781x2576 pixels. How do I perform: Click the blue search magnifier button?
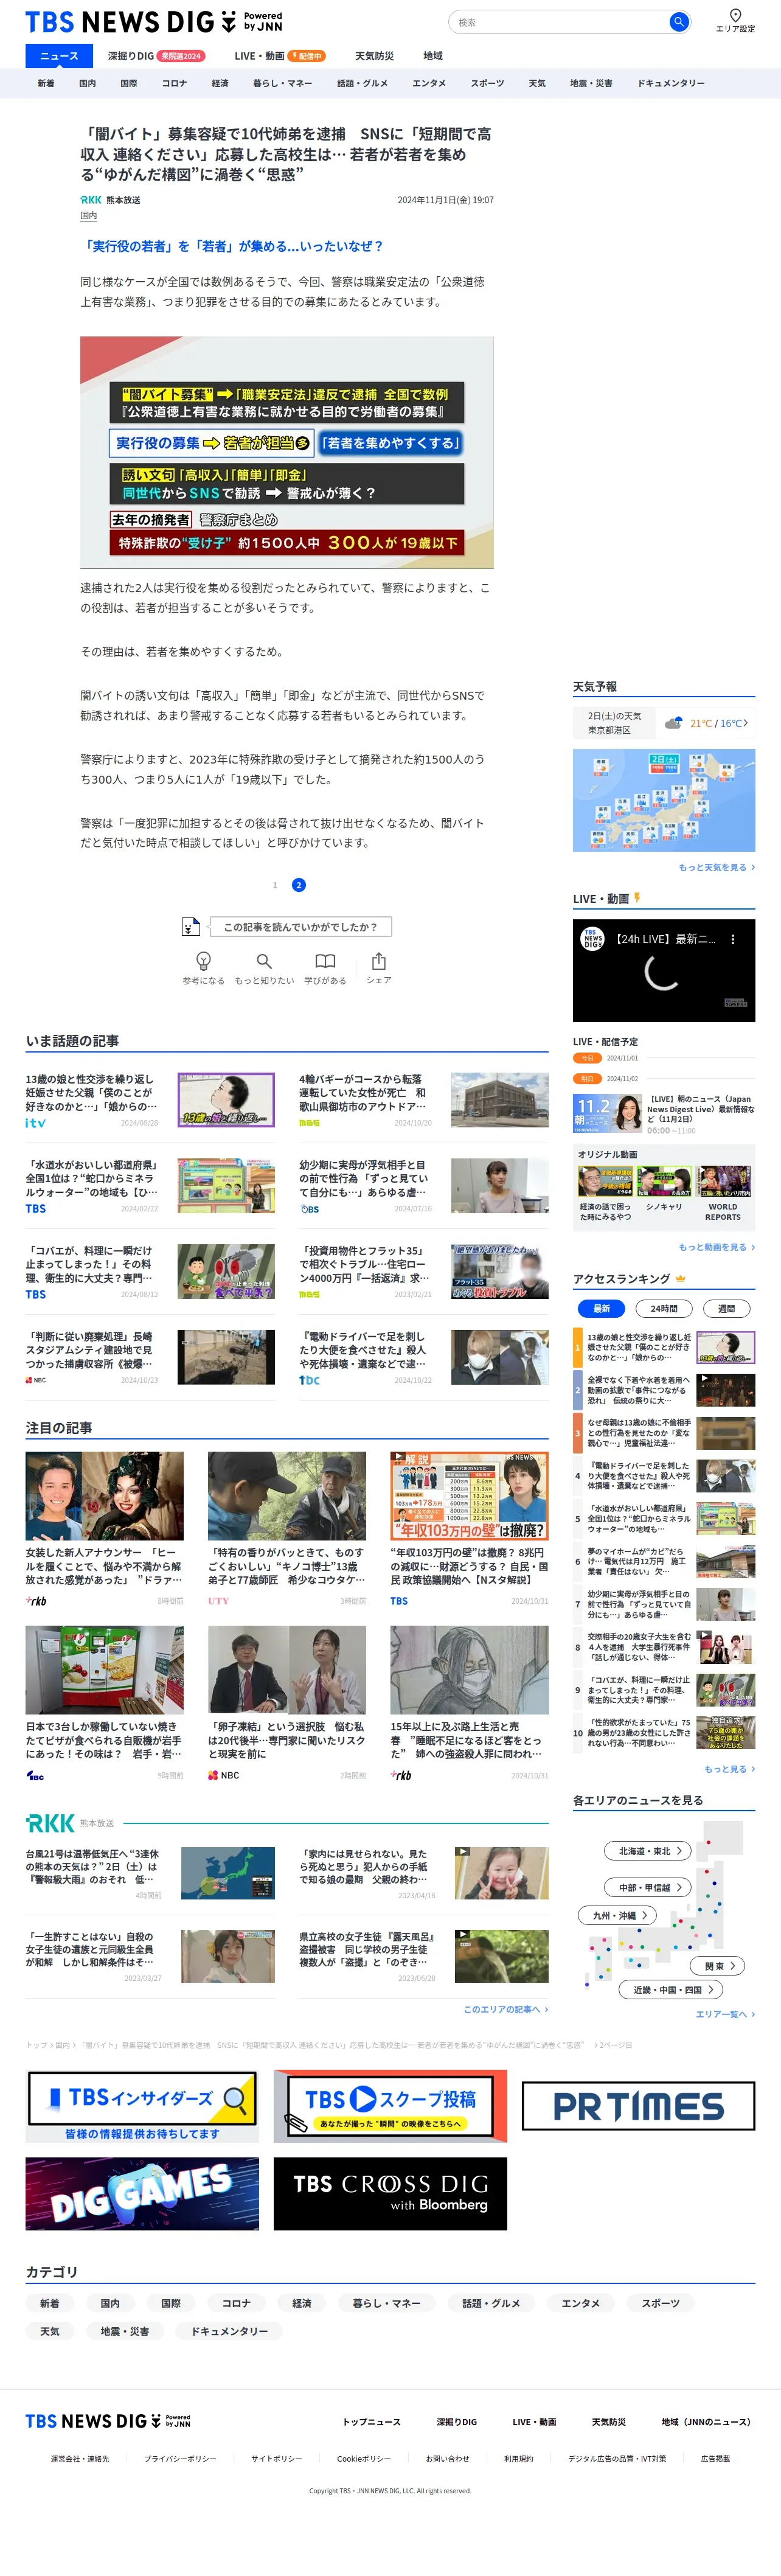tap(678, 21)
